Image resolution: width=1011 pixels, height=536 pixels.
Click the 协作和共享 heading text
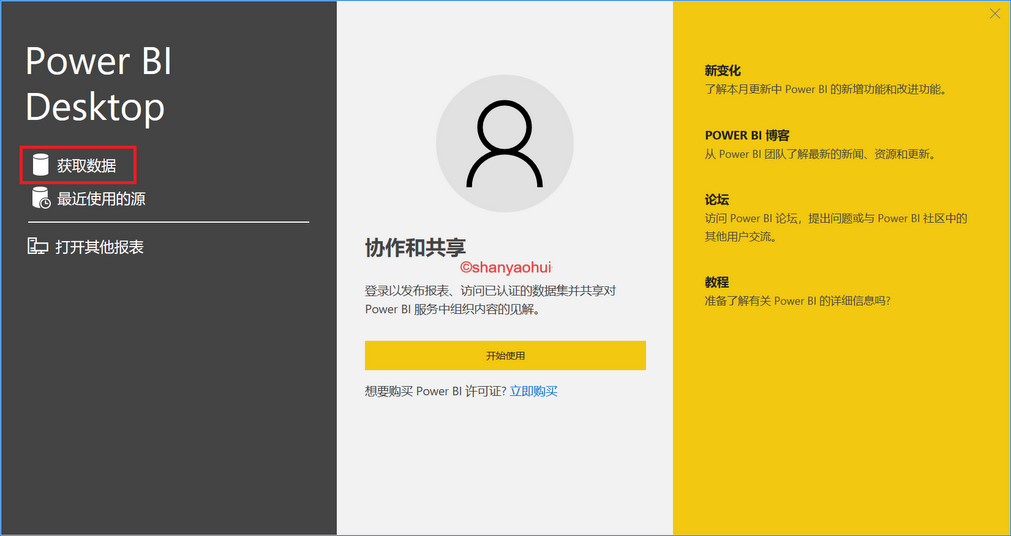coord(415,248)
